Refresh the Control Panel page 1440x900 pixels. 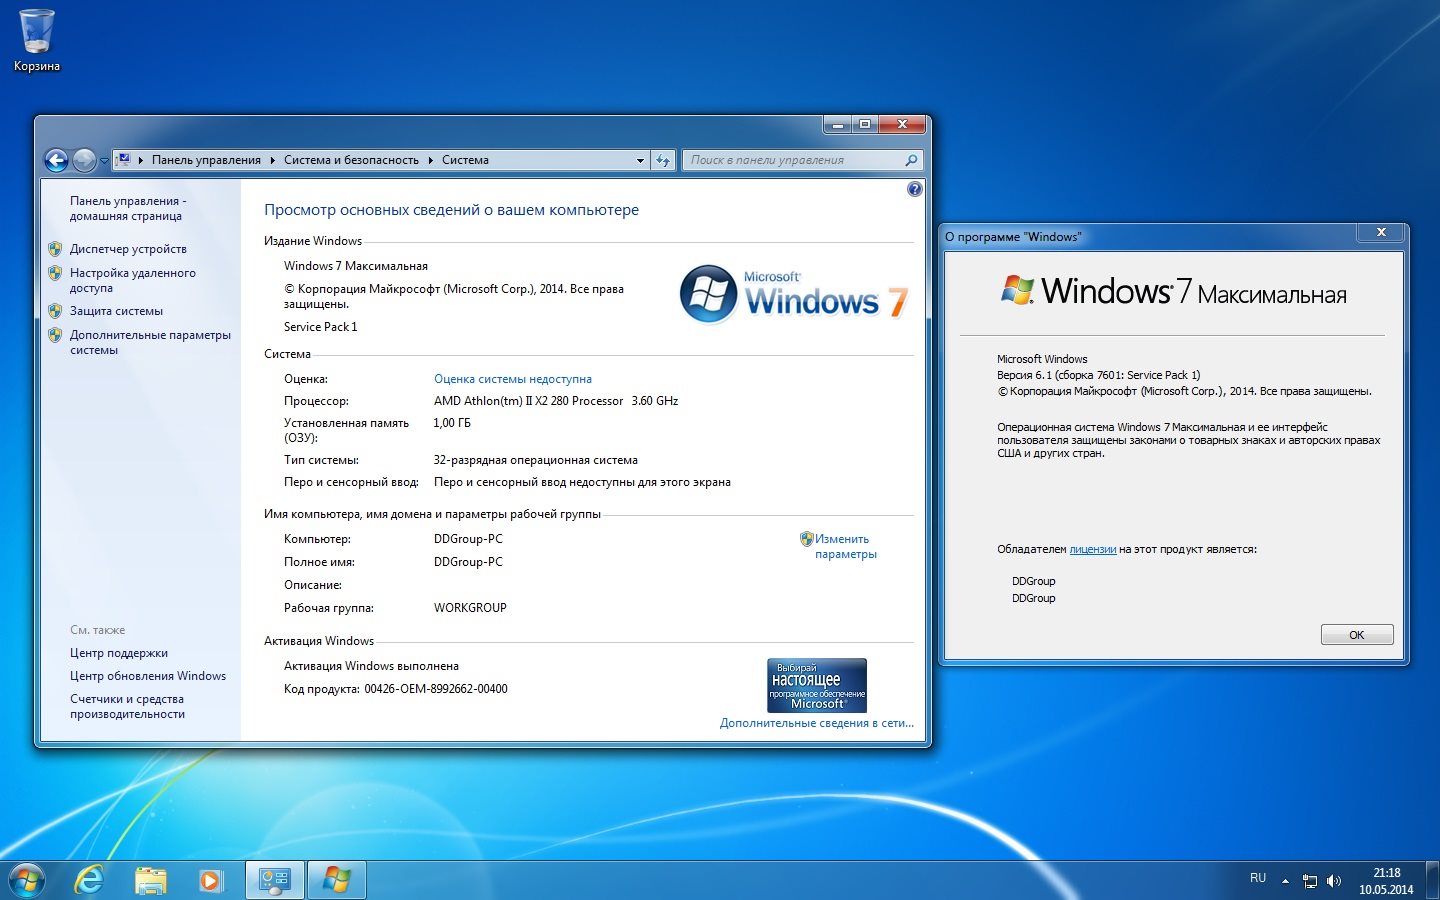pos(663,160)
